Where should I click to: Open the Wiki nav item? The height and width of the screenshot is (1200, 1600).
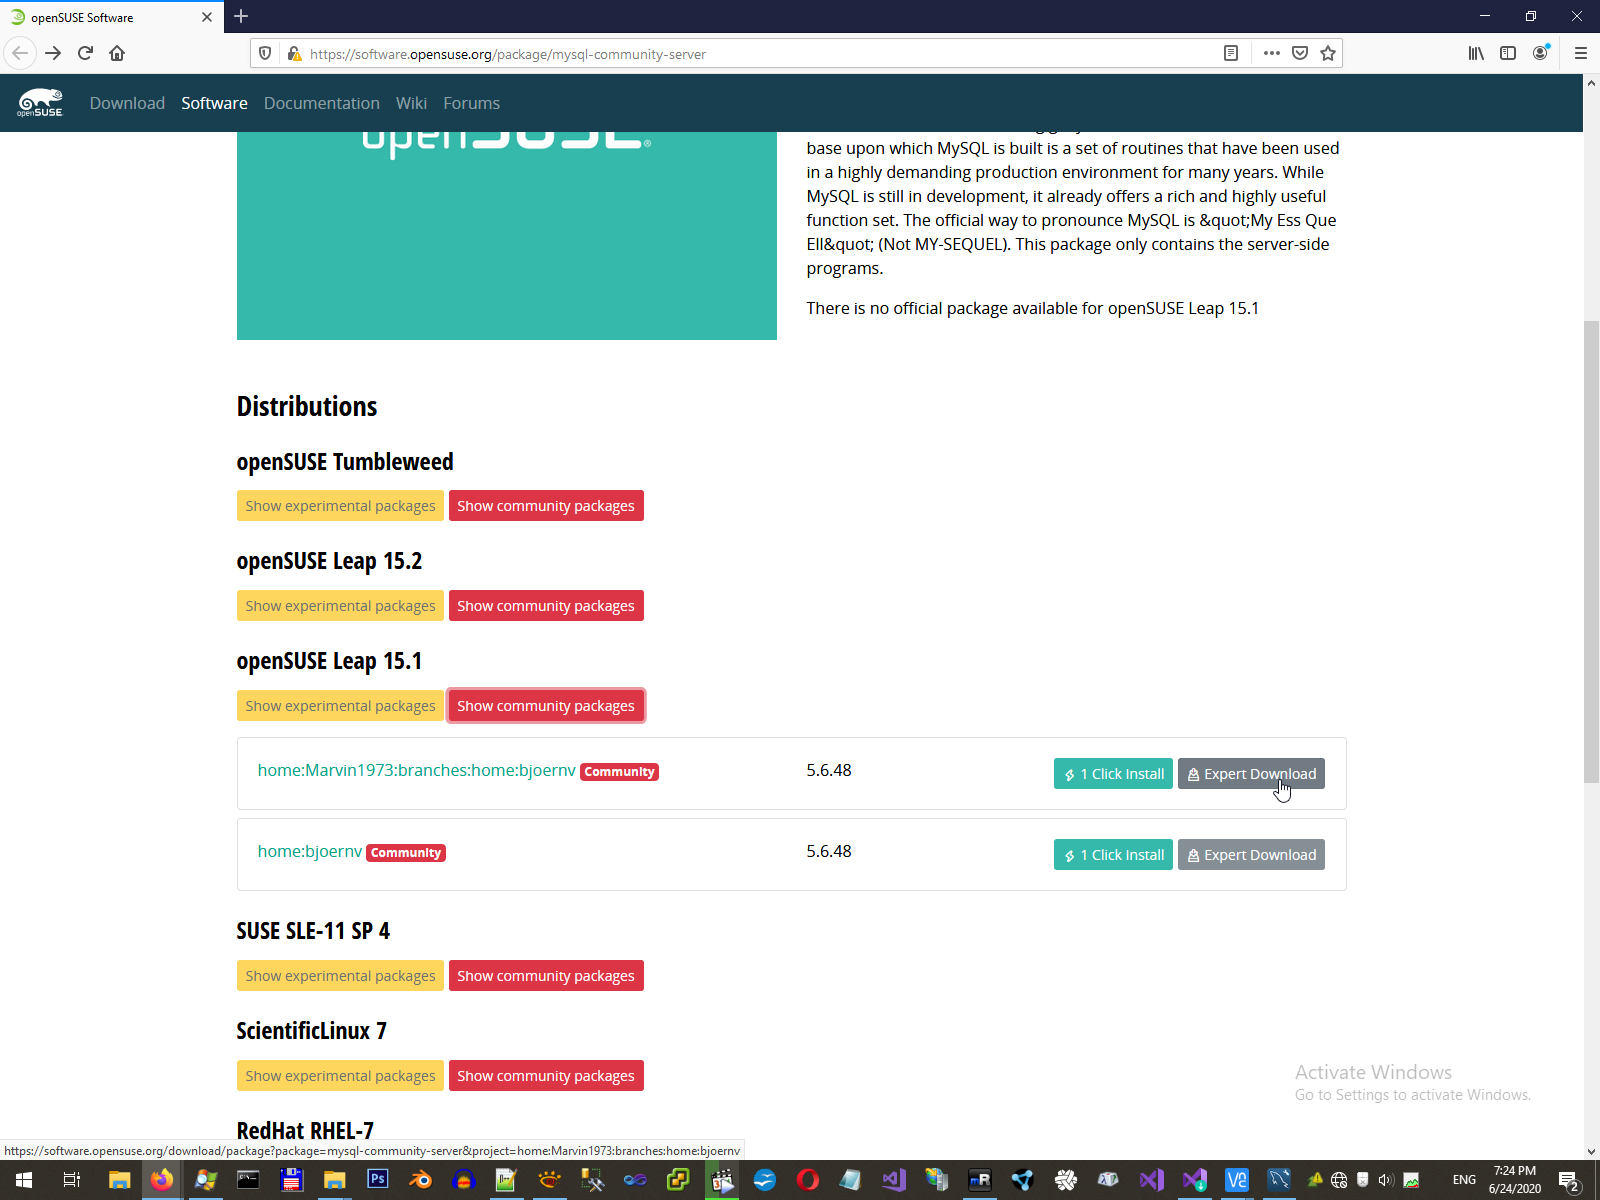click(411, 103)
